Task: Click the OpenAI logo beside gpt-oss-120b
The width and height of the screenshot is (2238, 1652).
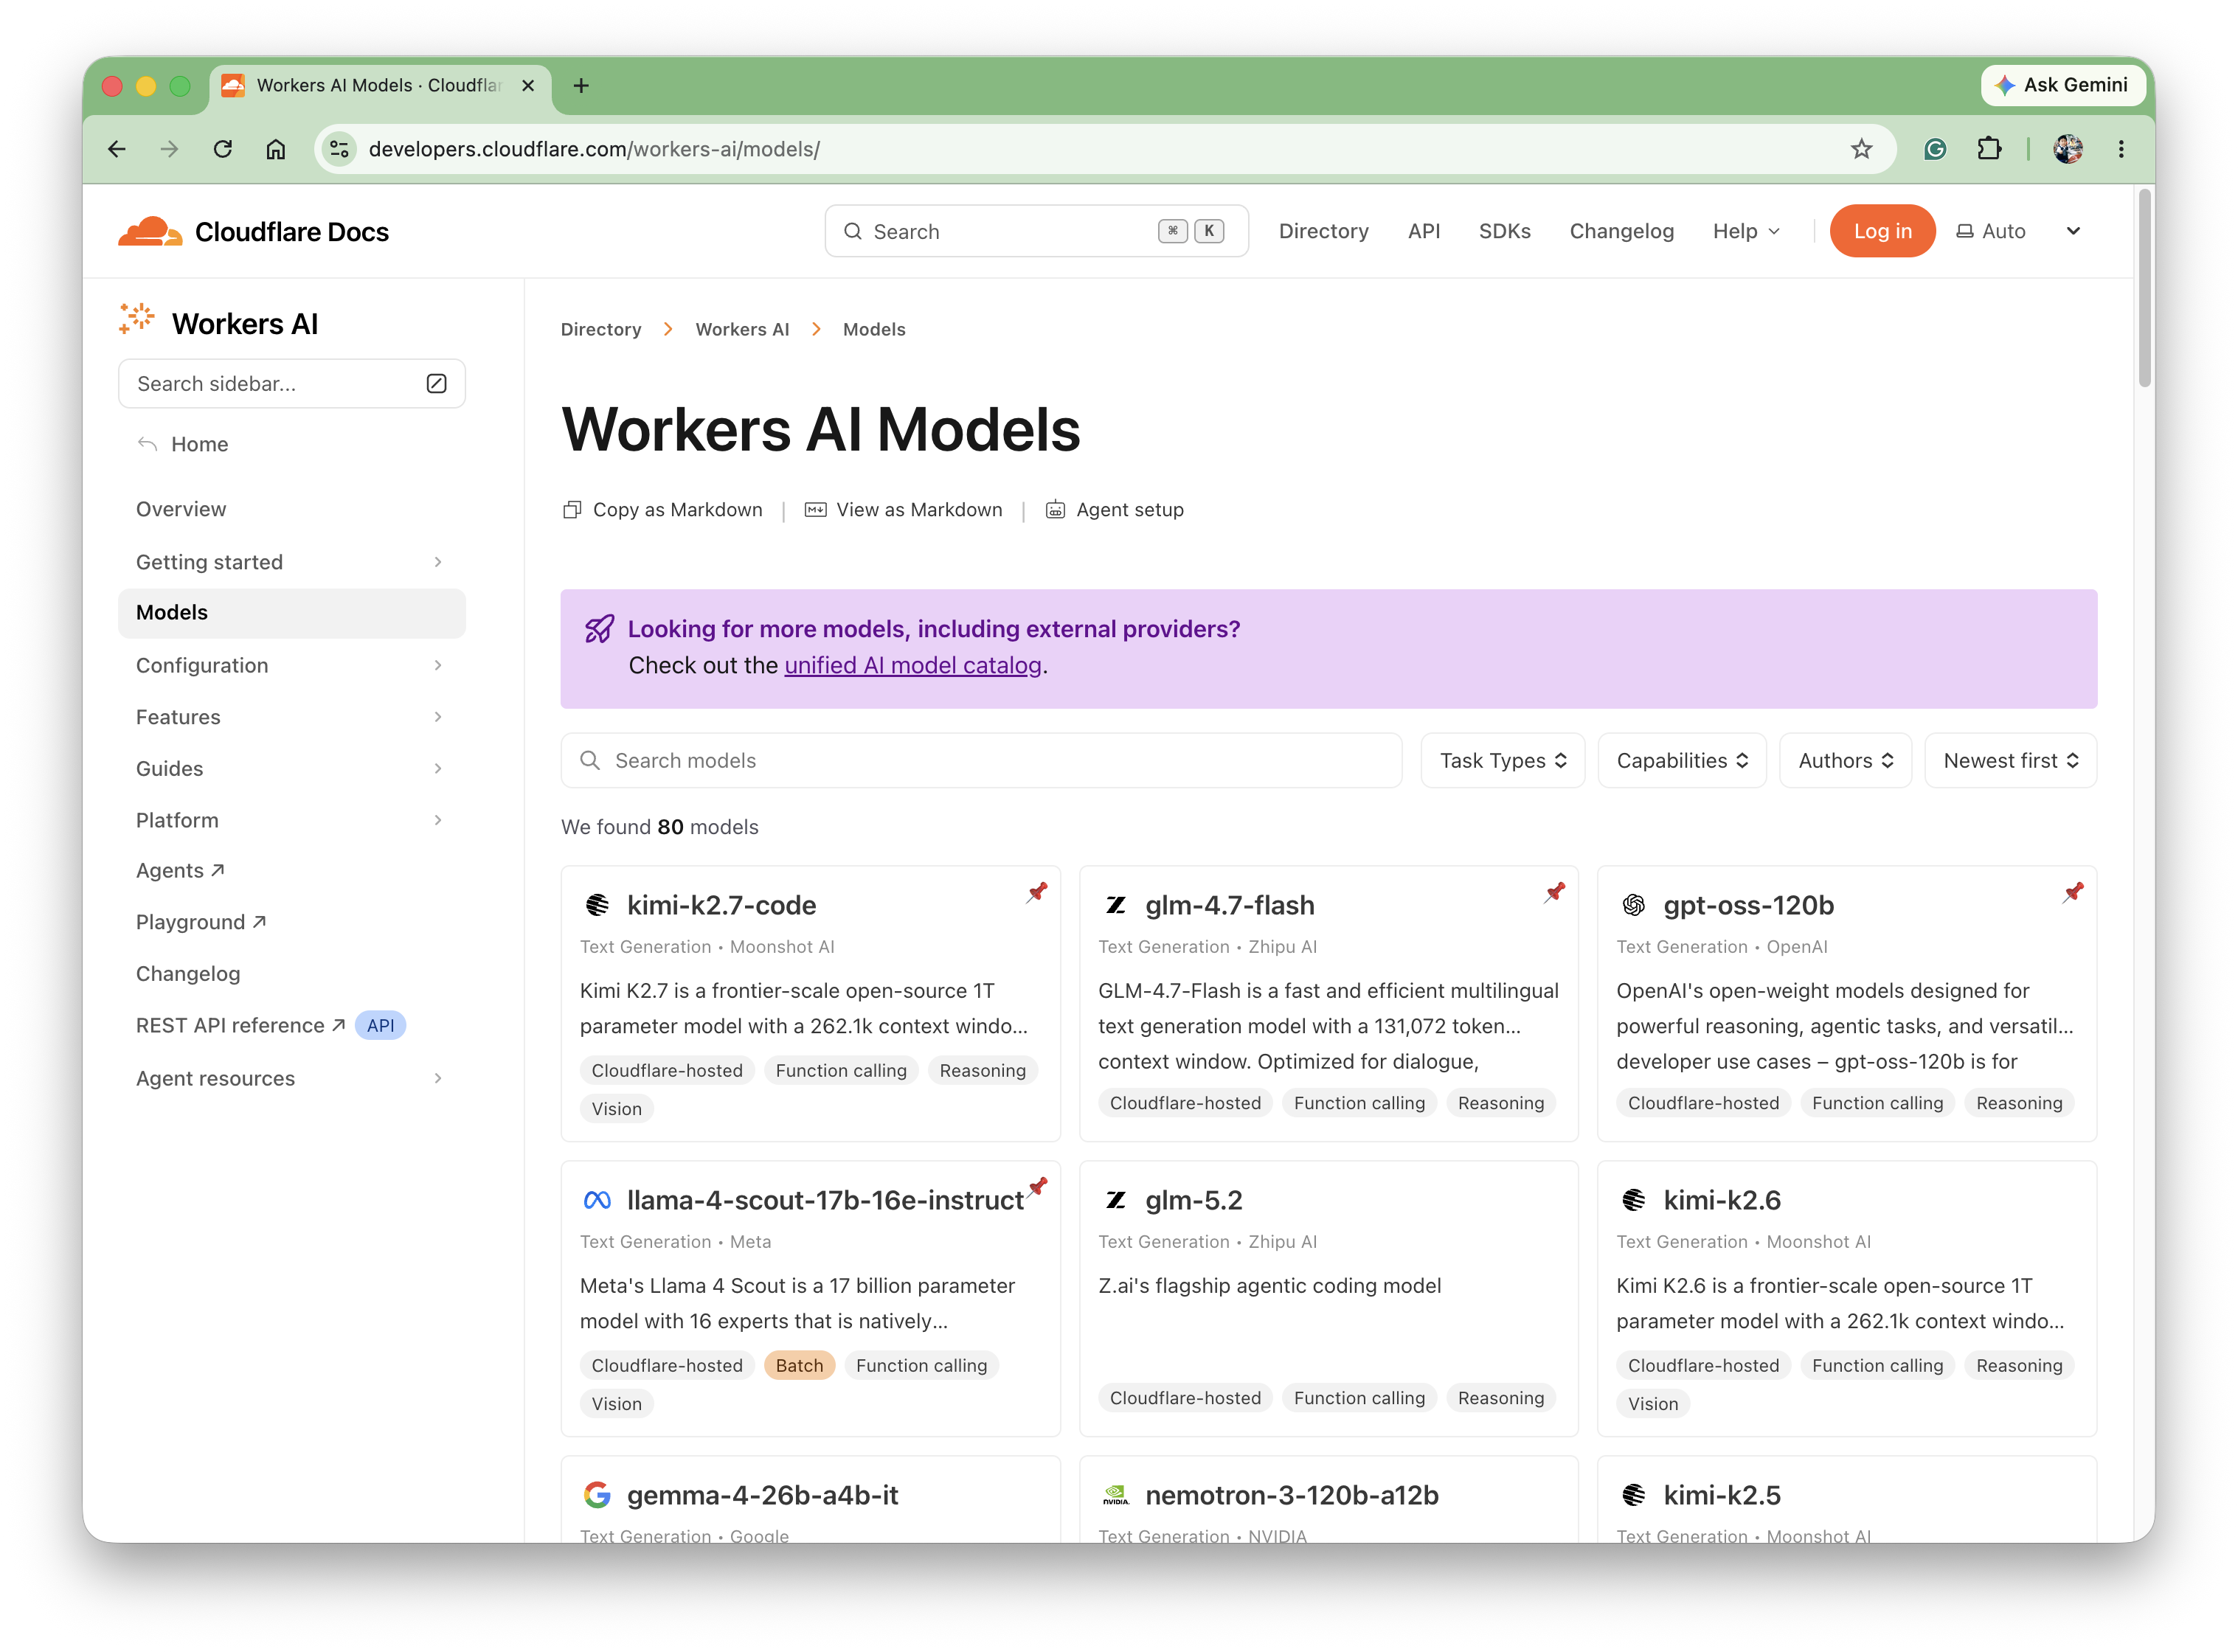Action: click(1634, 905)
